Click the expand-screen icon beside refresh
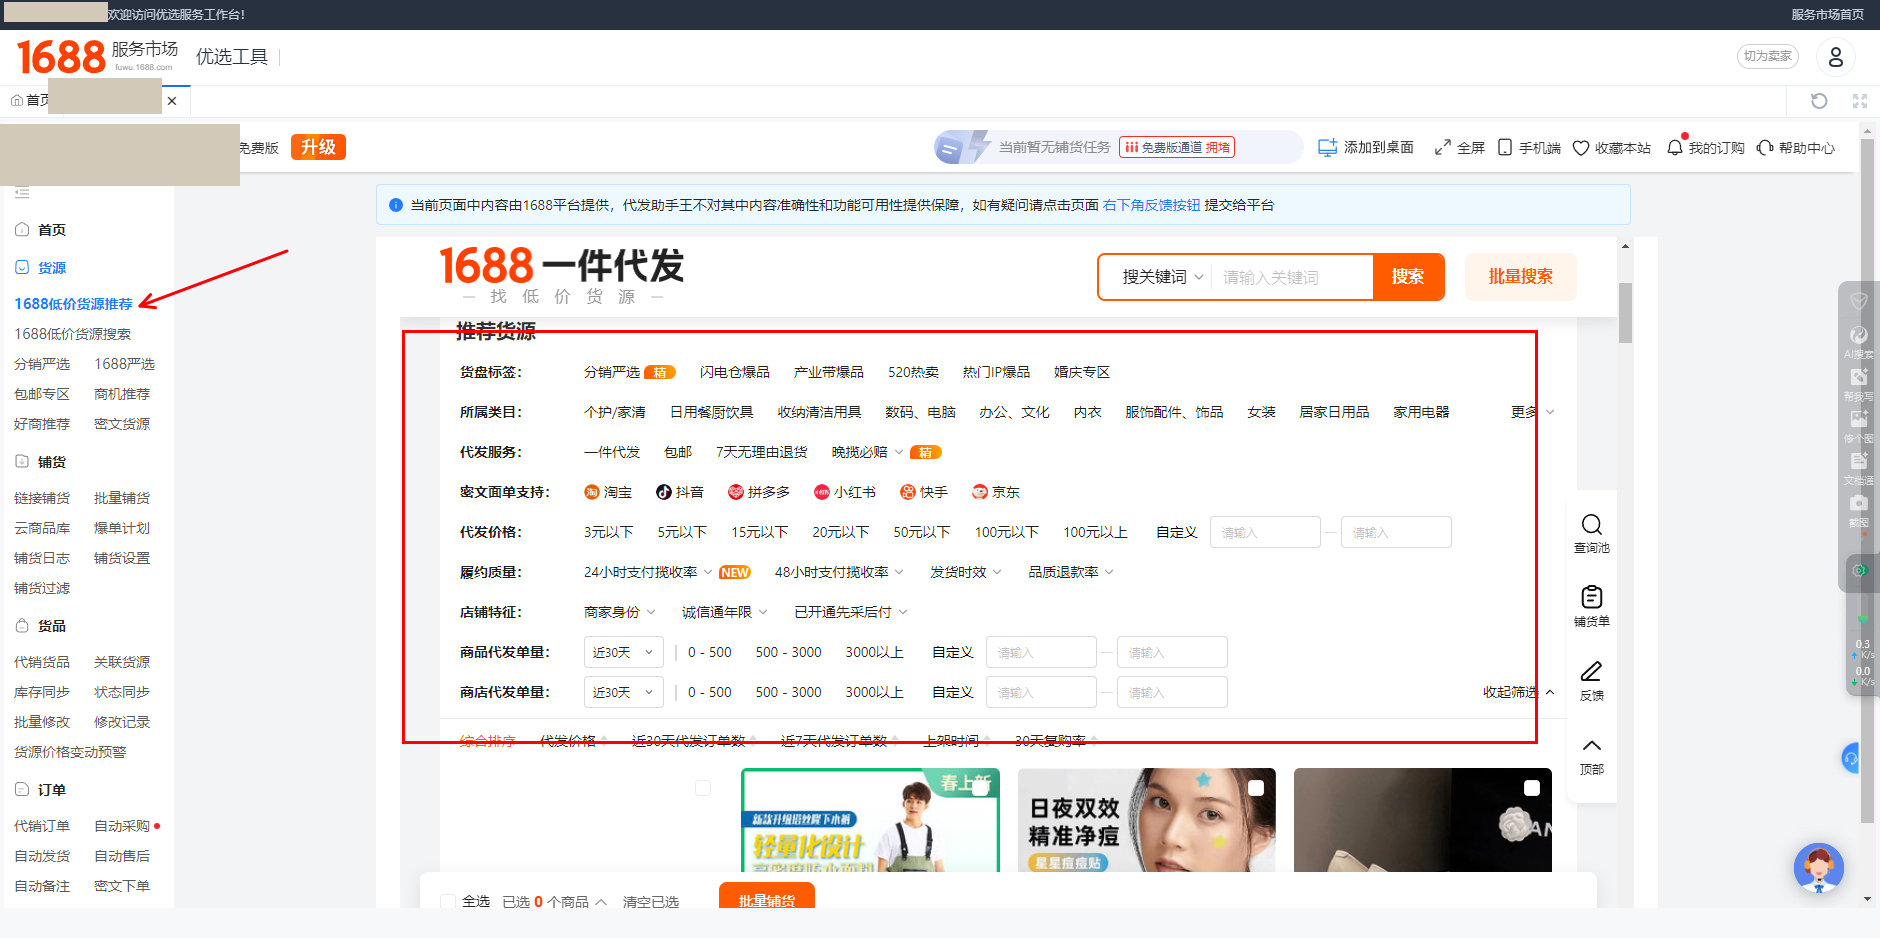 pos(1860,101)
